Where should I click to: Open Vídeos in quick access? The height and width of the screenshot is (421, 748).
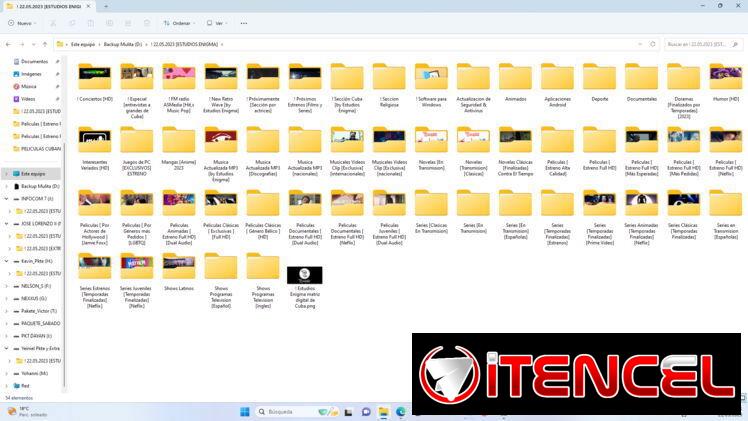click(28, 99)
